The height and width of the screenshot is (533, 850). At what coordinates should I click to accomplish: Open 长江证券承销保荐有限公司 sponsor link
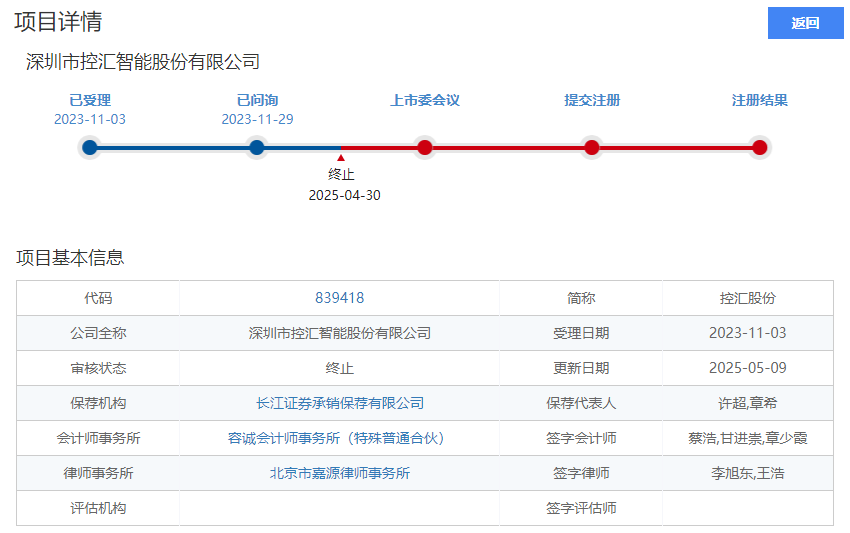point(339,403)
